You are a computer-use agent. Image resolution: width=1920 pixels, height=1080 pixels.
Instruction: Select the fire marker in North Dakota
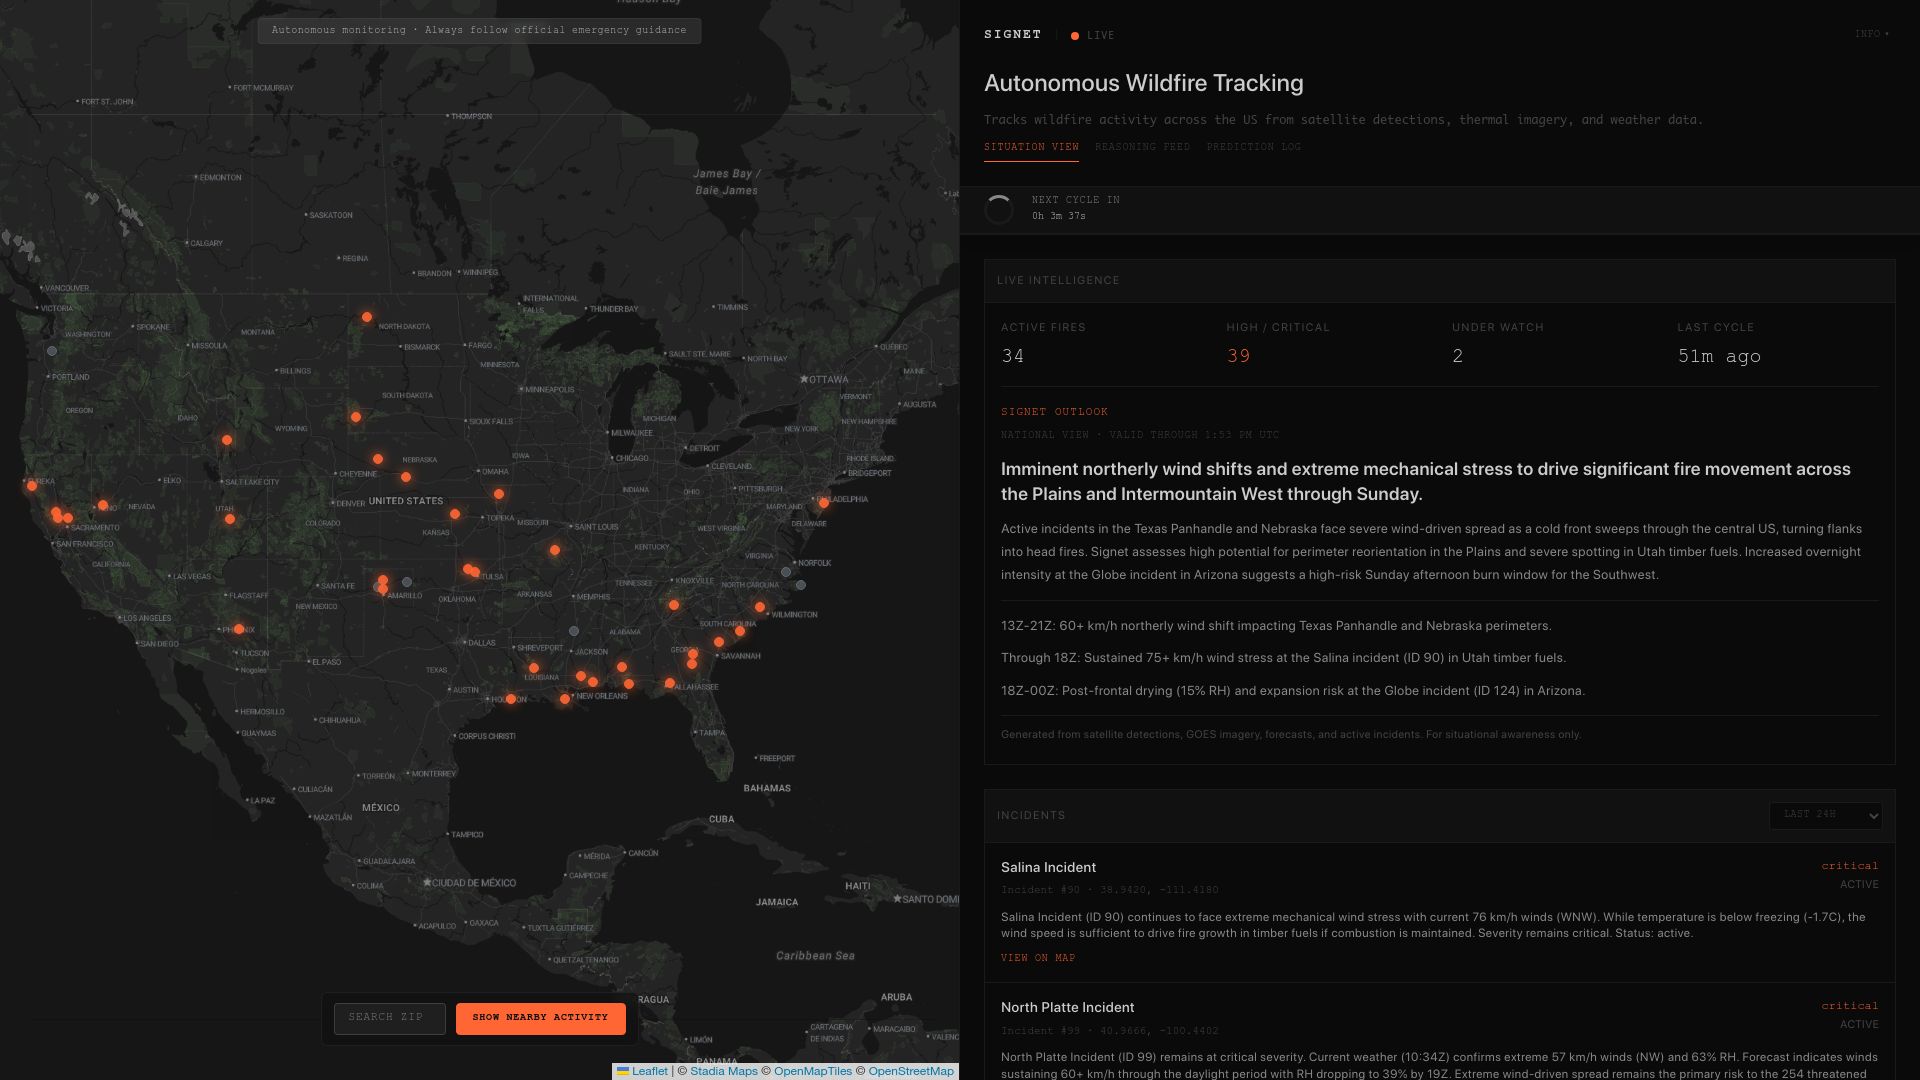point(367,317)
